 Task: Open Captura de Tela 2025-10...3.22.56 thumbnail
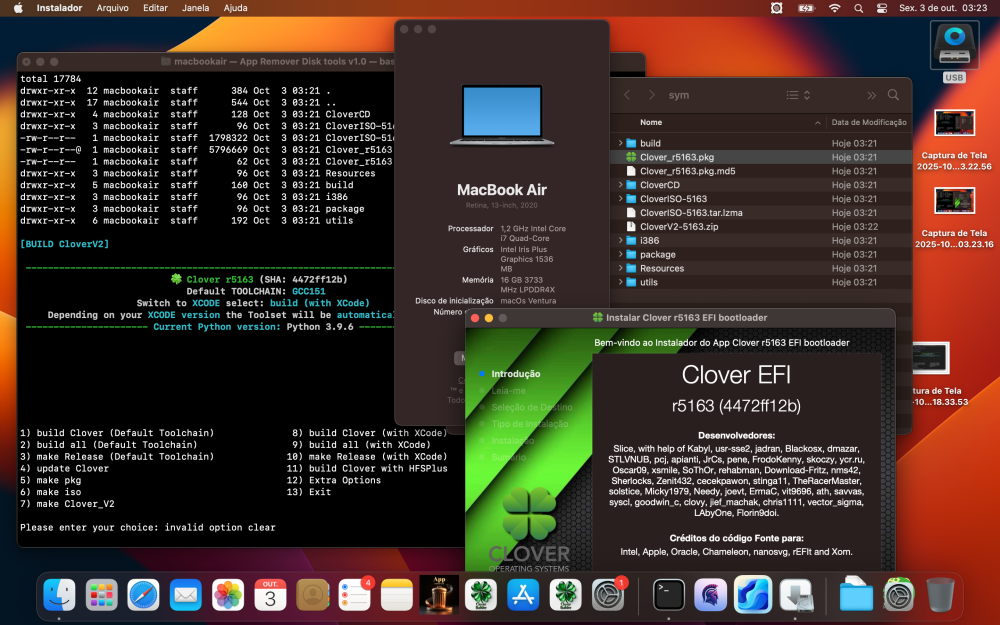(x=954, y=123)
